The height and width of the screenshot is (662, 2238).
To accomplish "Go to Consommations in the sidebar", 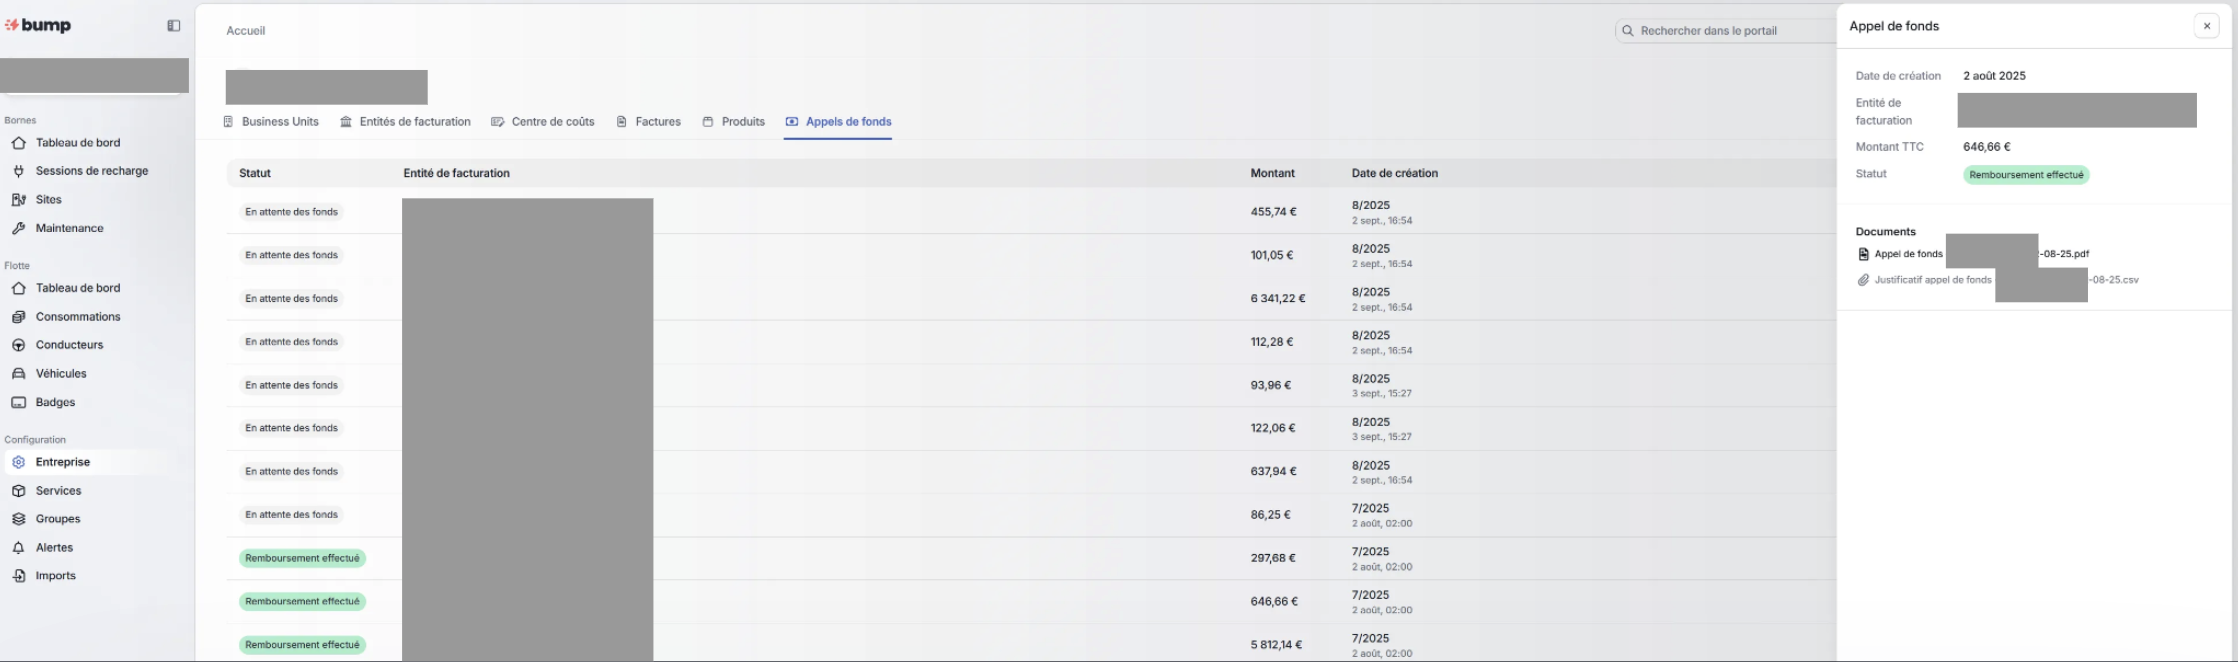I will point(77,317).
